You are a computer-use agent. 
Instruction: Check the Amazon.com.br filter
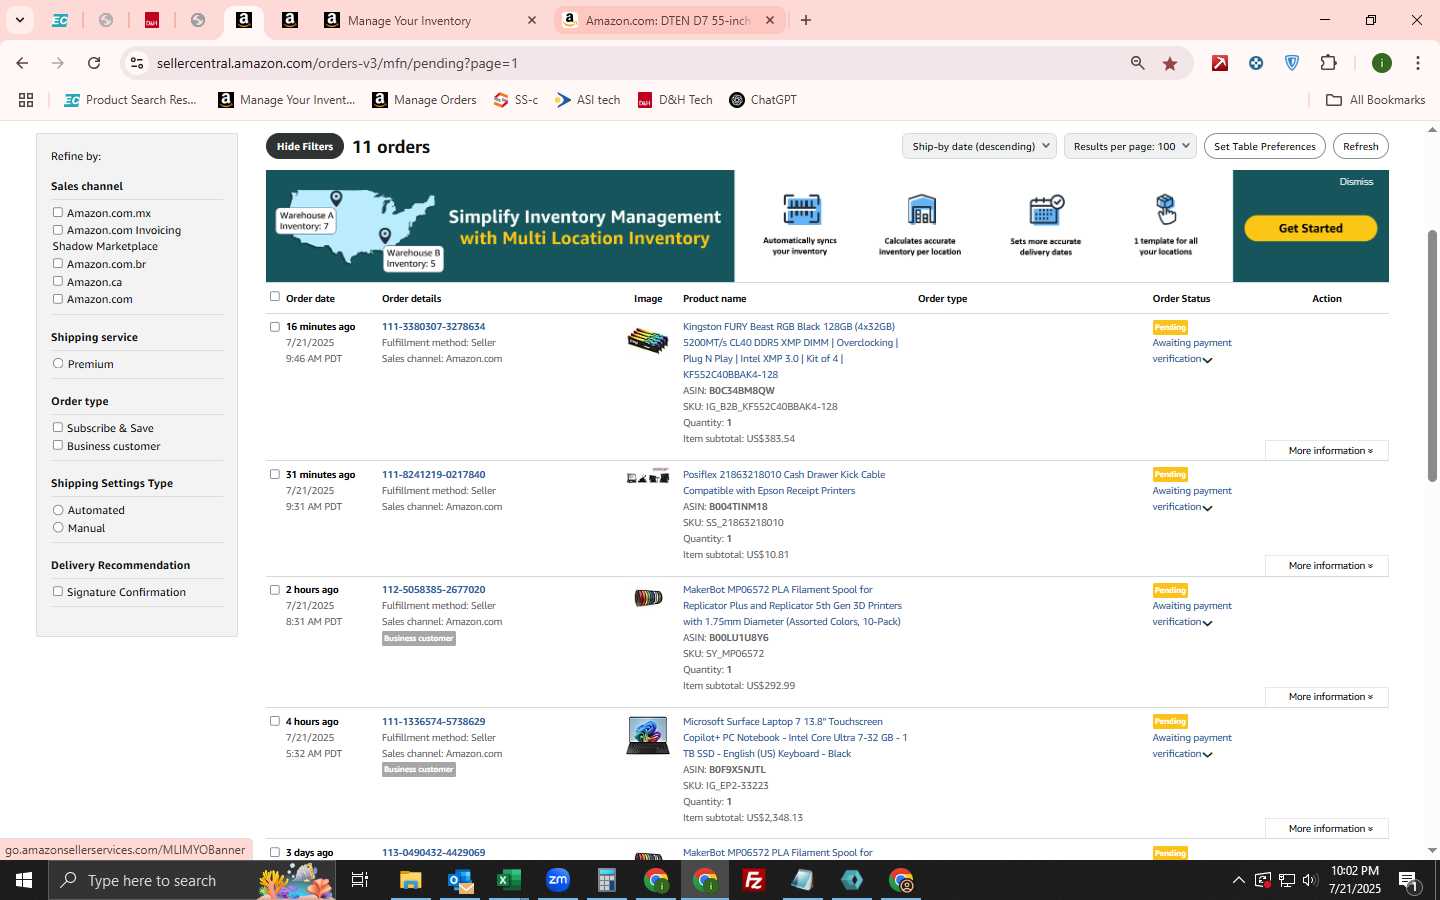[x=58, y=263]
